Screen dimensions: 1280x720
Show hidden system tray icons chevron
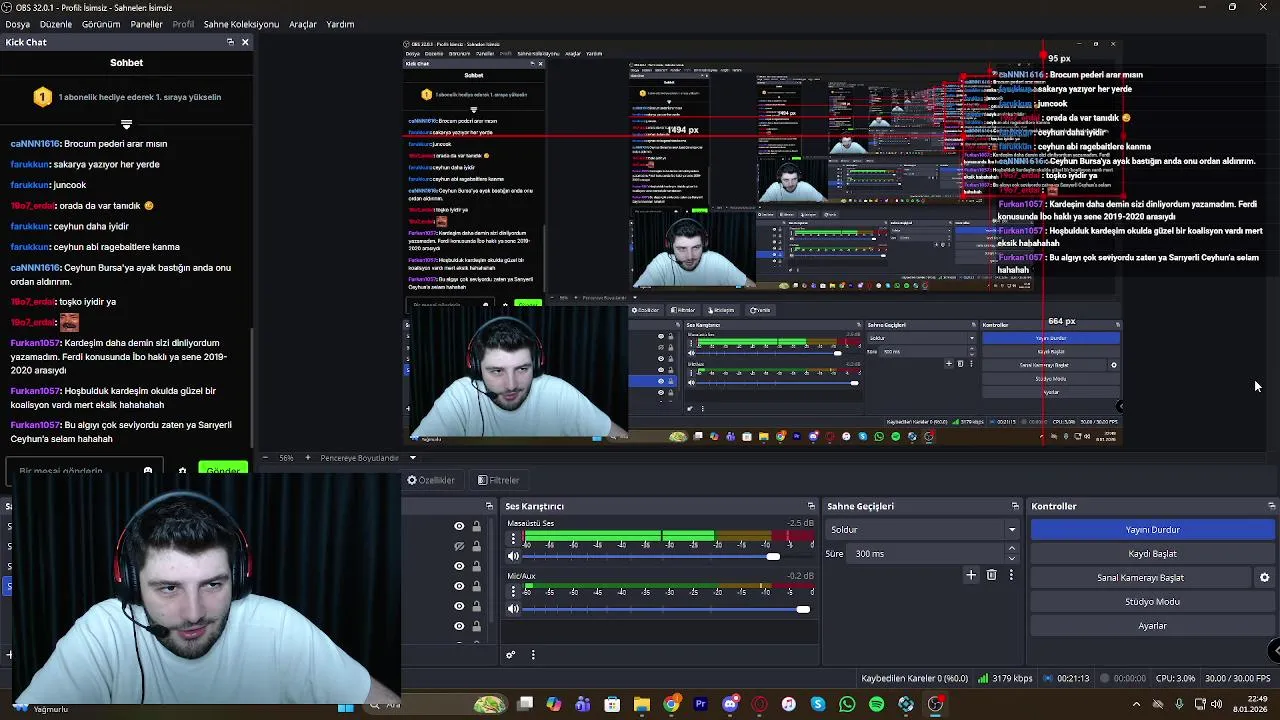(1136, 704)
